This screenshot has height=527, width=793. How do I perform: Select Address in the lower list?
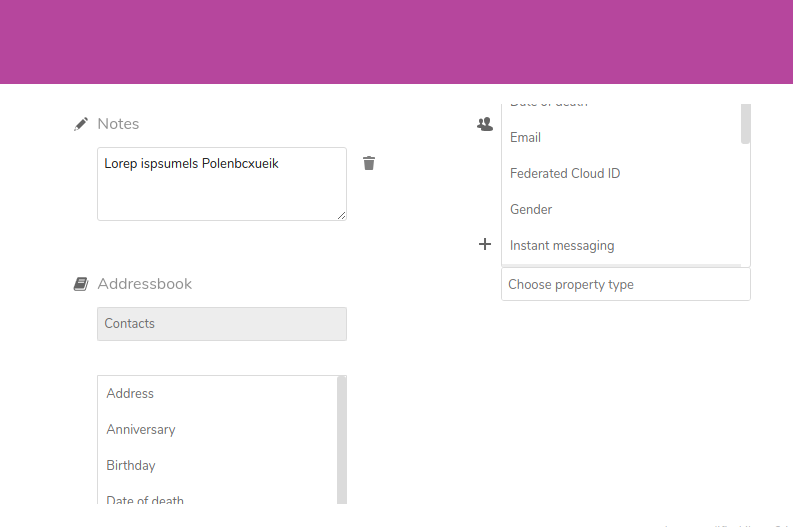217,393
